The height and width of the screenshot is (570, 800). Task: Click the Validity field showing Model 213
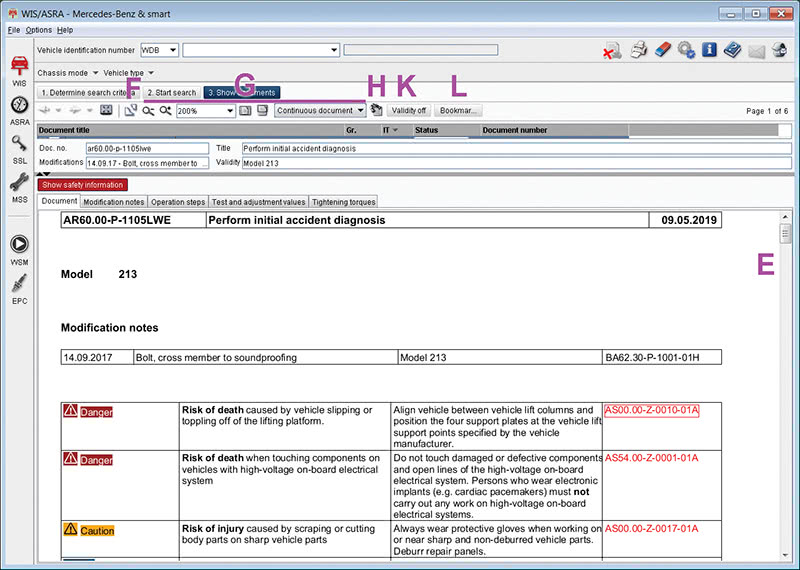(x=516, y=163)
